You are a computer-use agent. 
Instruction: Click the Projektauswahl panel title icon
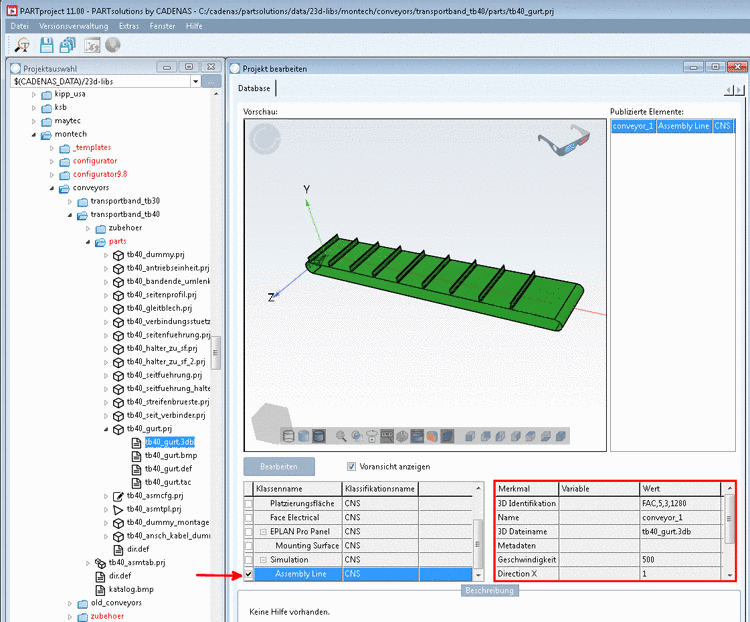[x=16, y=68]
